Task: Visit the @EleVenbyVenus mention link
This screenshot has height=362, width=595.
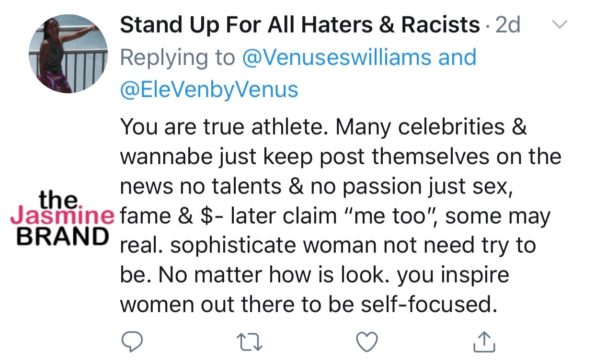Action: (209, 90)
